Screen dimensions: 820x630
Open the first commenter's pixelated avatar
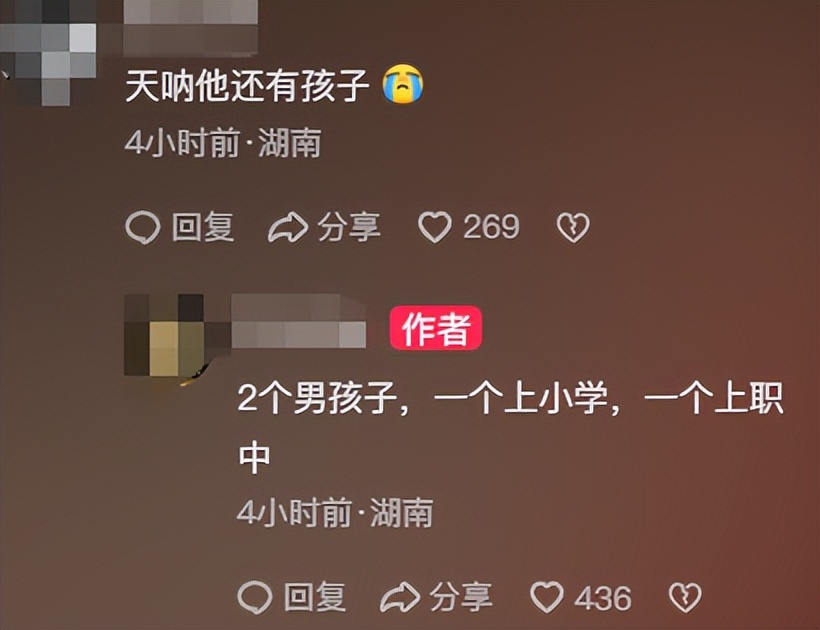click(48, 52)
